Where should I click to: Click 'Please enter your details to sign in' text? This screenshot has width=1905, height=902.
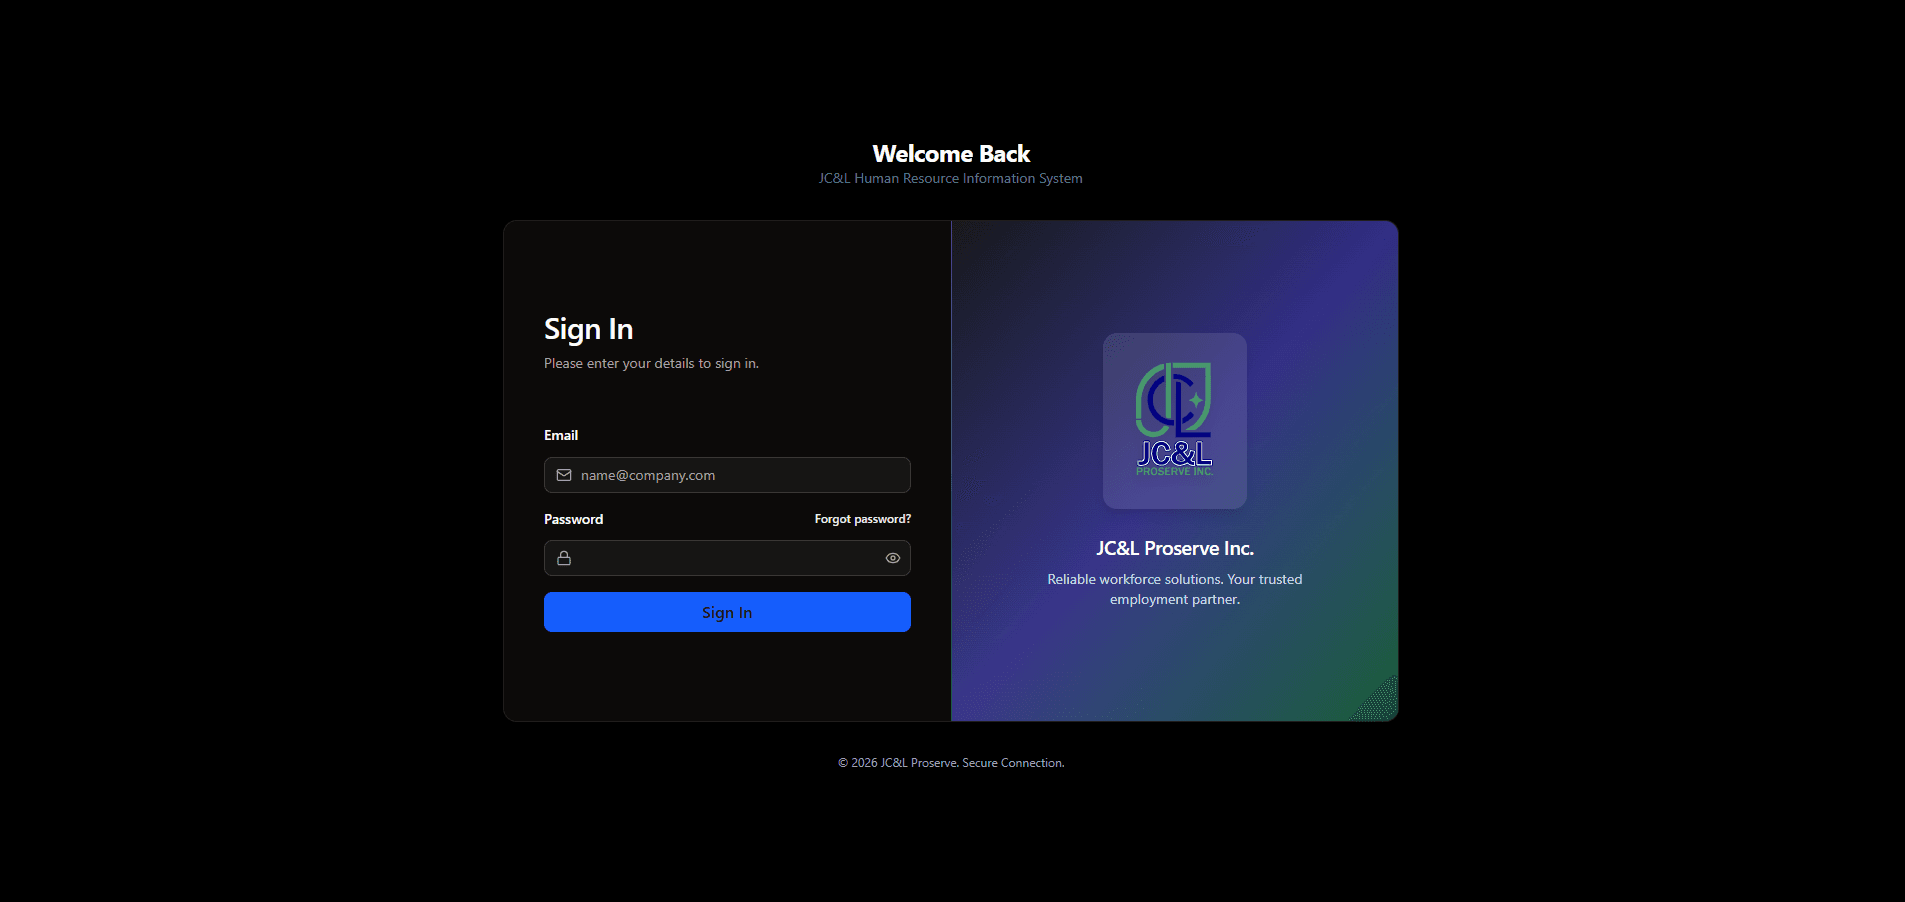click(x=651, y=364)
